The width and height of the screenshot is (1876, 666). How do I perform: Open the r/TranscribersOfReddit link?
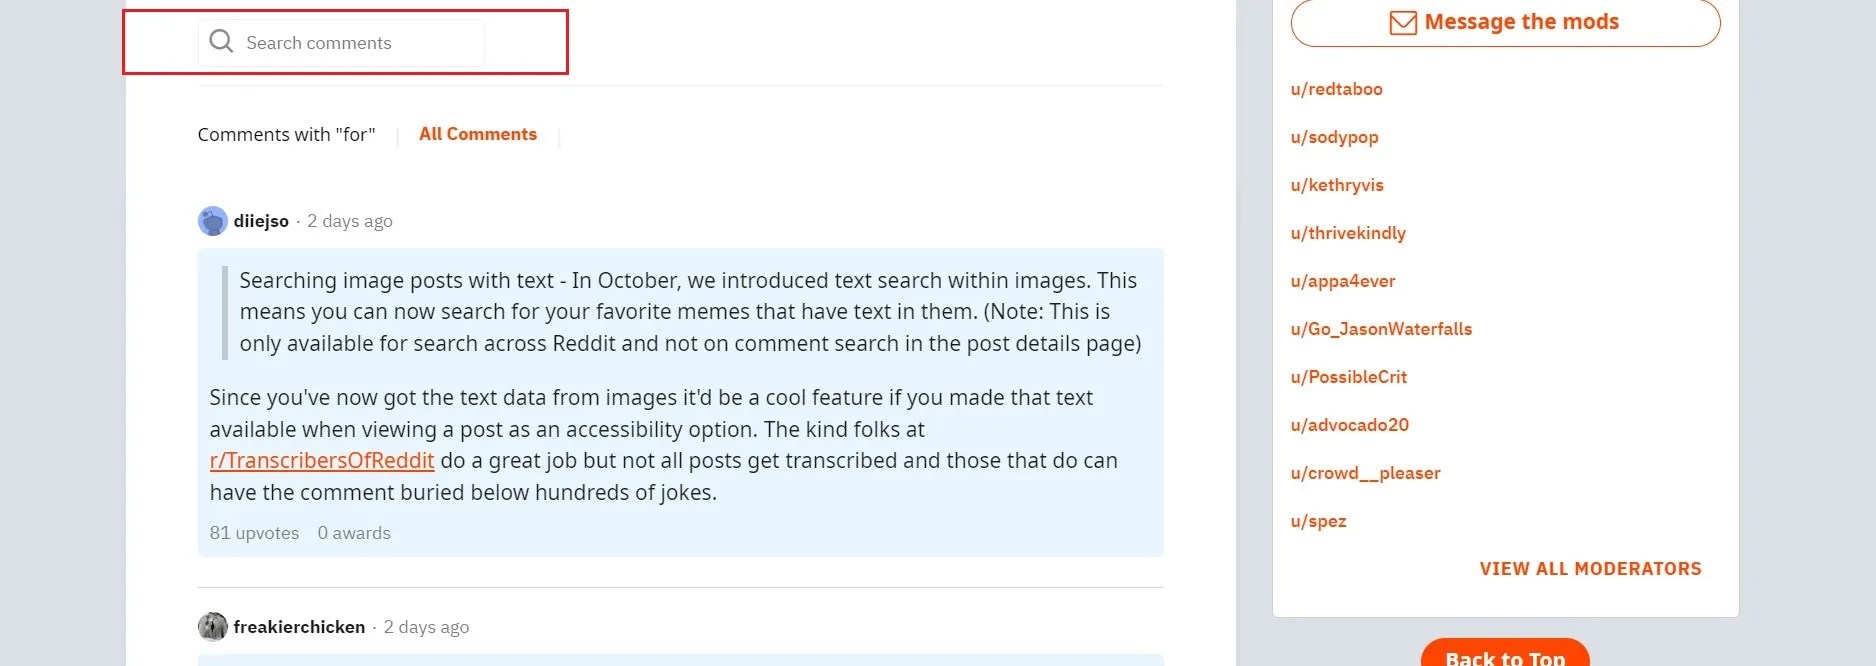[x=321, y=460]
